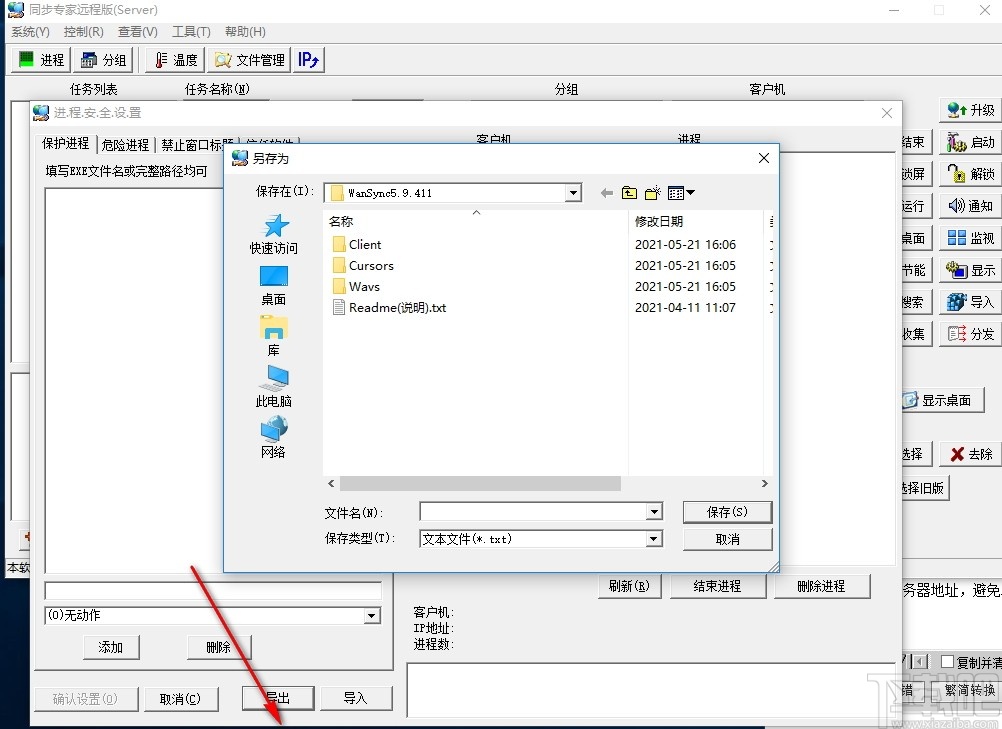
Task: Open 帮助(H) menu
Action: [245, 32]
